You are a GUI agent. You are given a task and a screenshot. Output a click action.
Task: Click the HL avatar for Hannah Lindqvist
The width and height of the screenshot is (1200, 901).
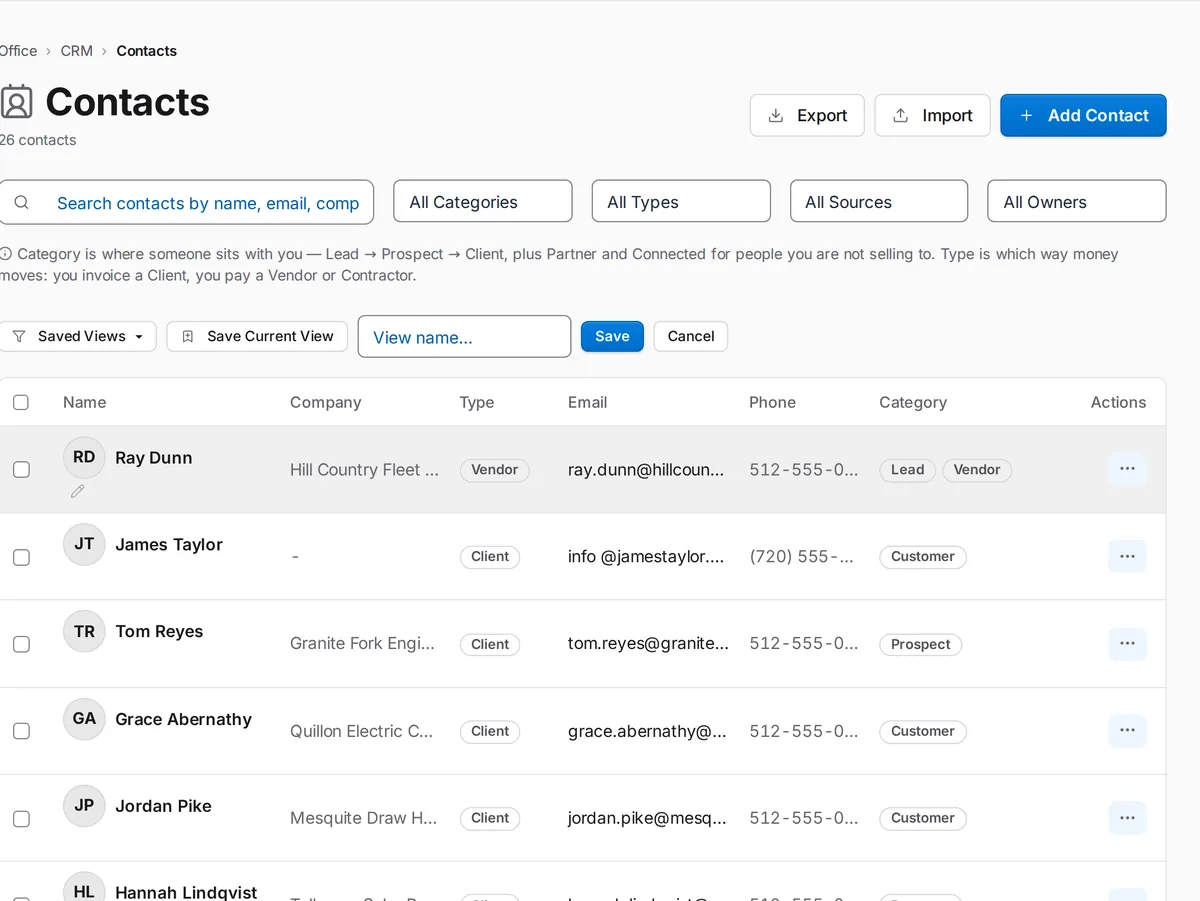pos(84,888)
